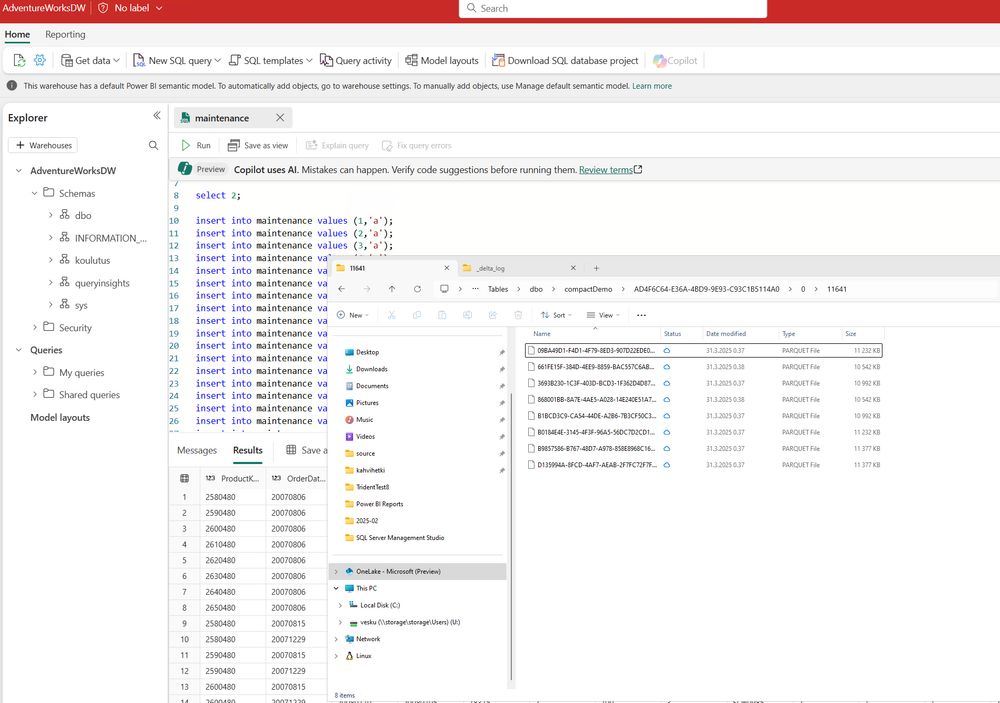
Task: Select the Results tab
Action: [247, 450]
